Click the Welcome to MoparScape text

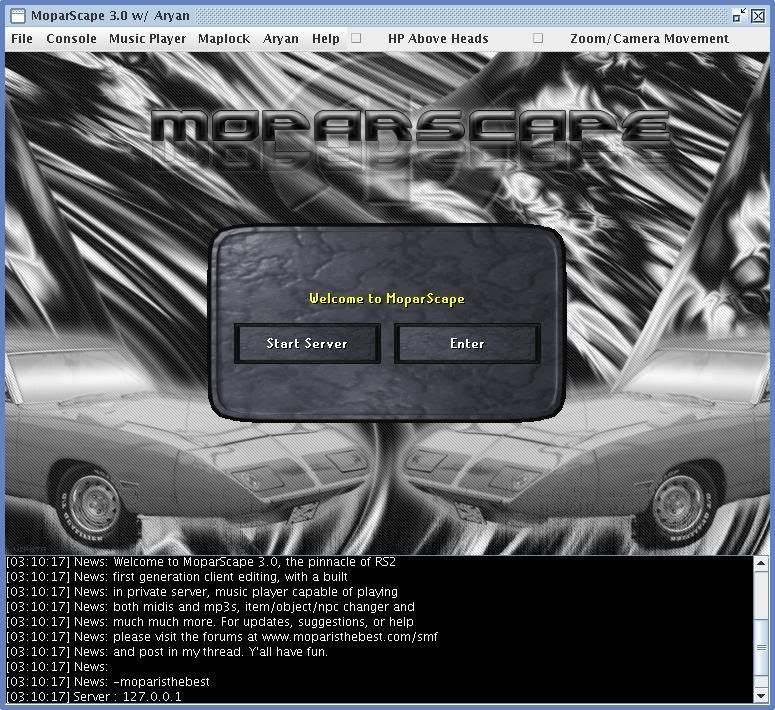(387, 298)
